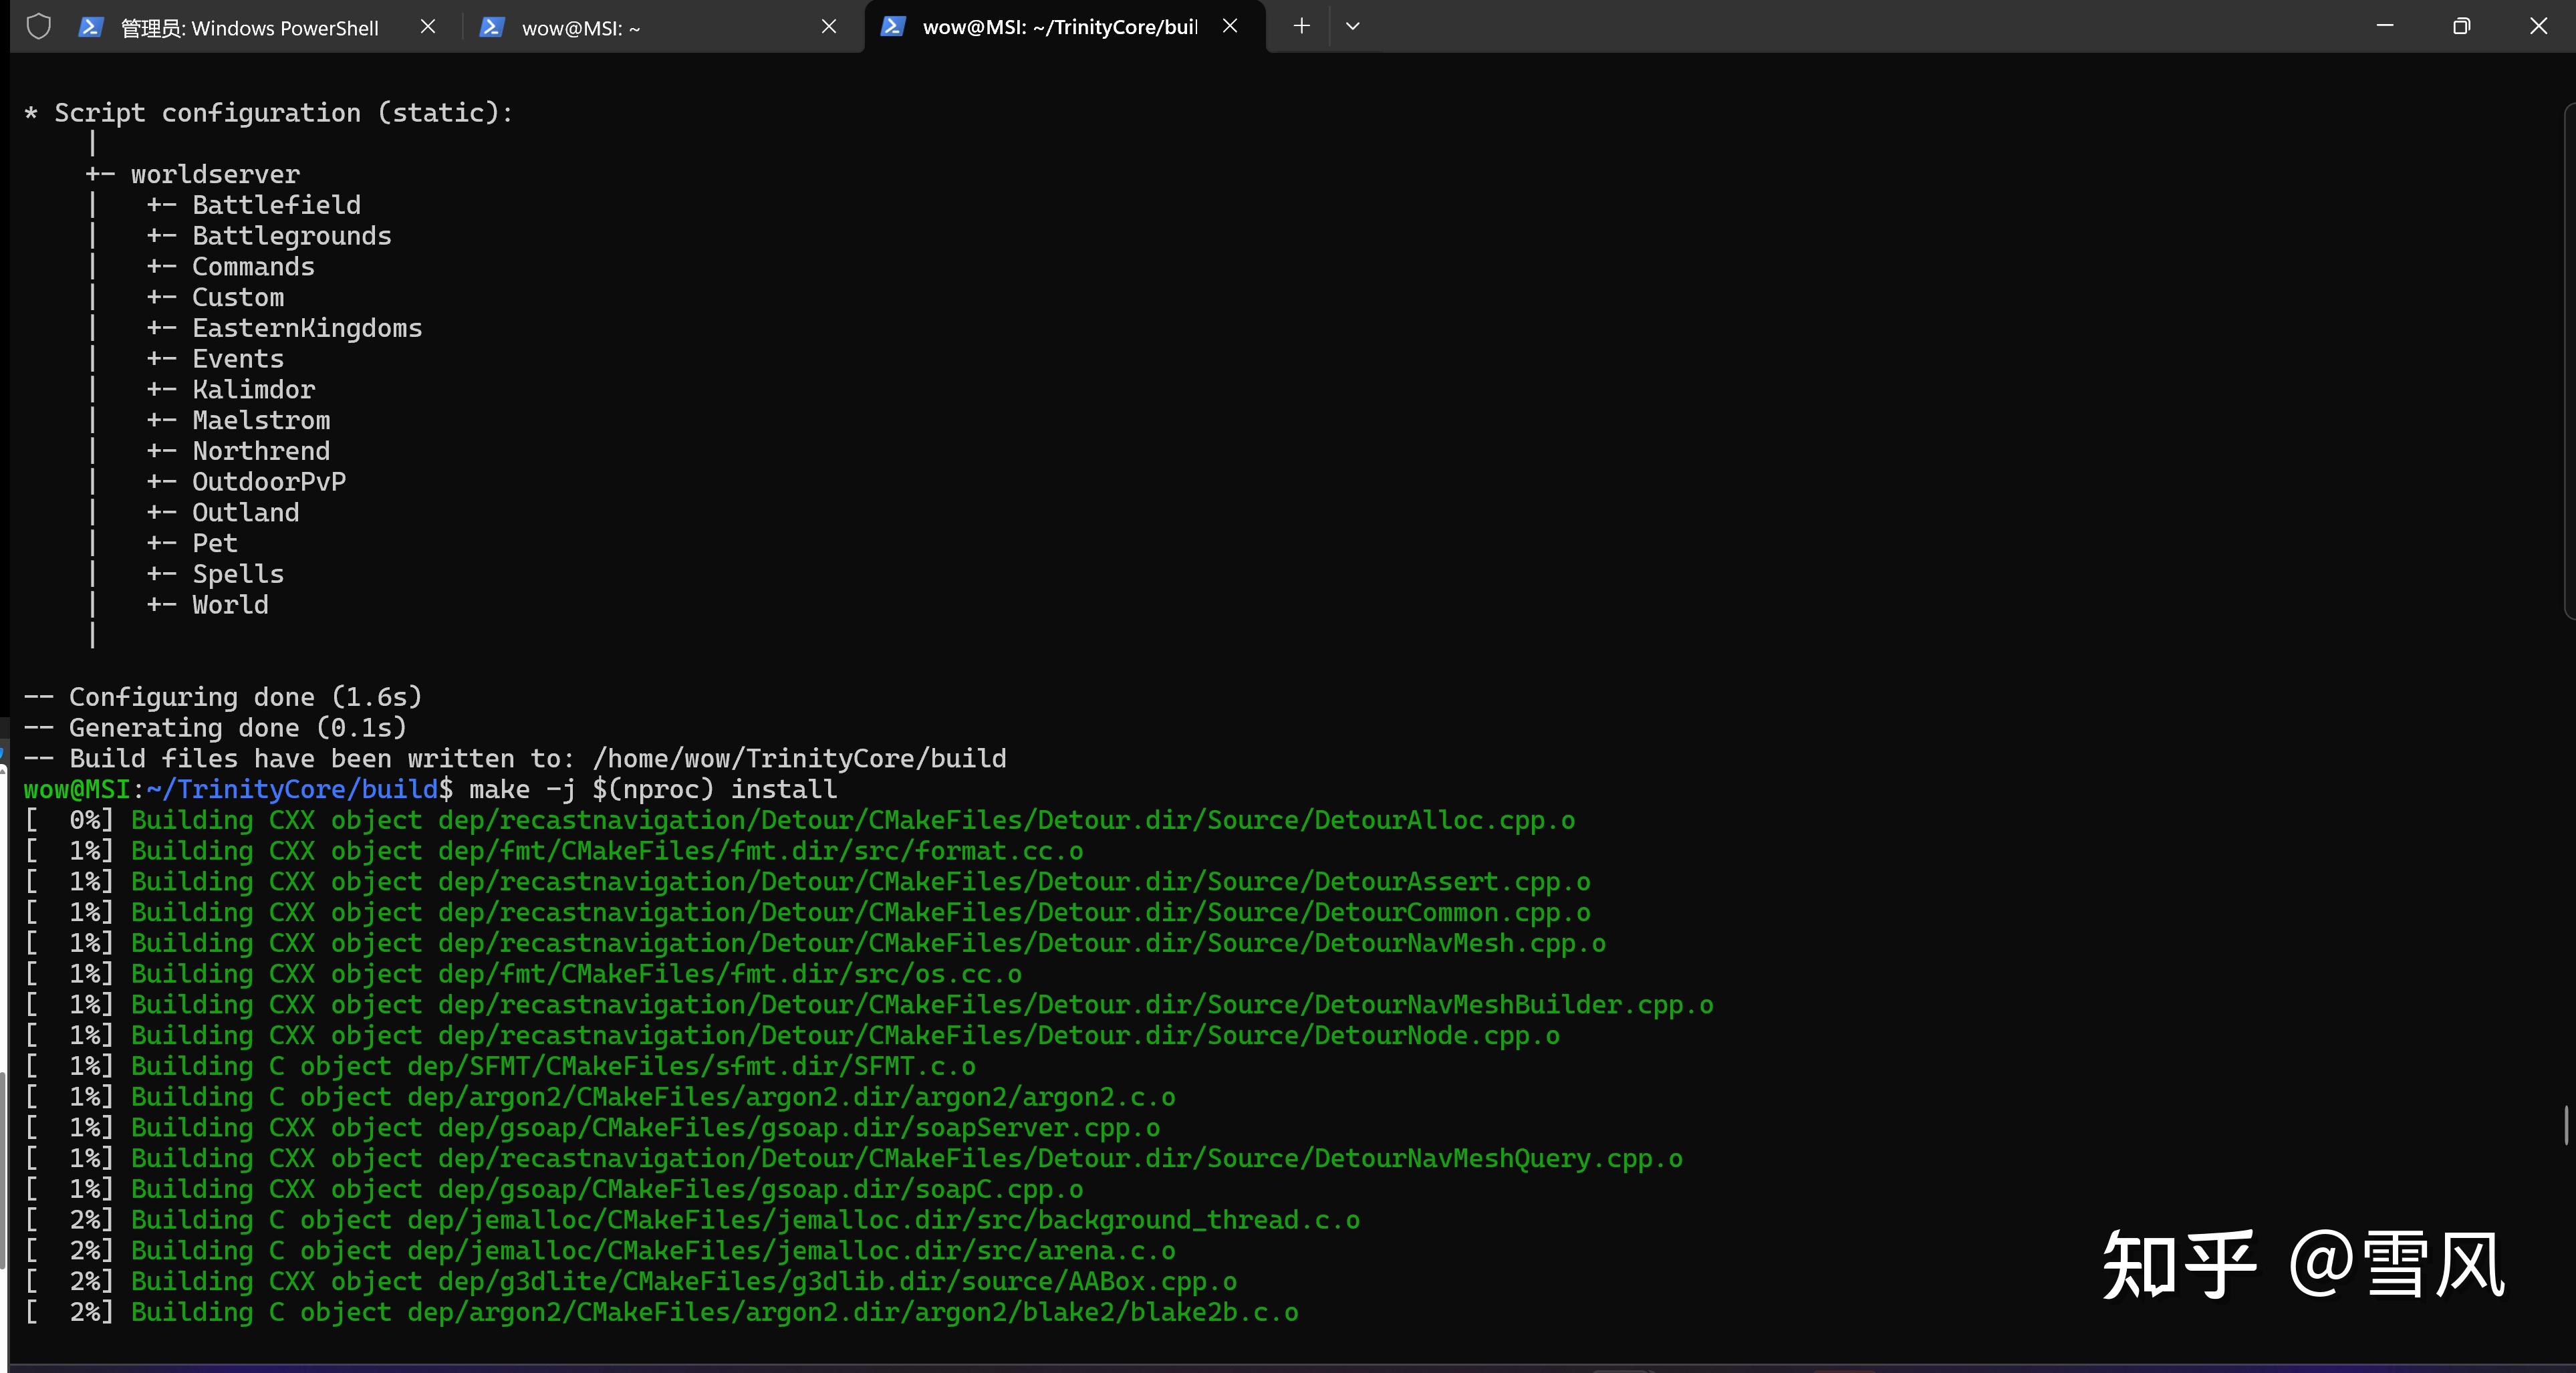
Task: Minimize the terminal window
Action: [x=2385, y=26]
